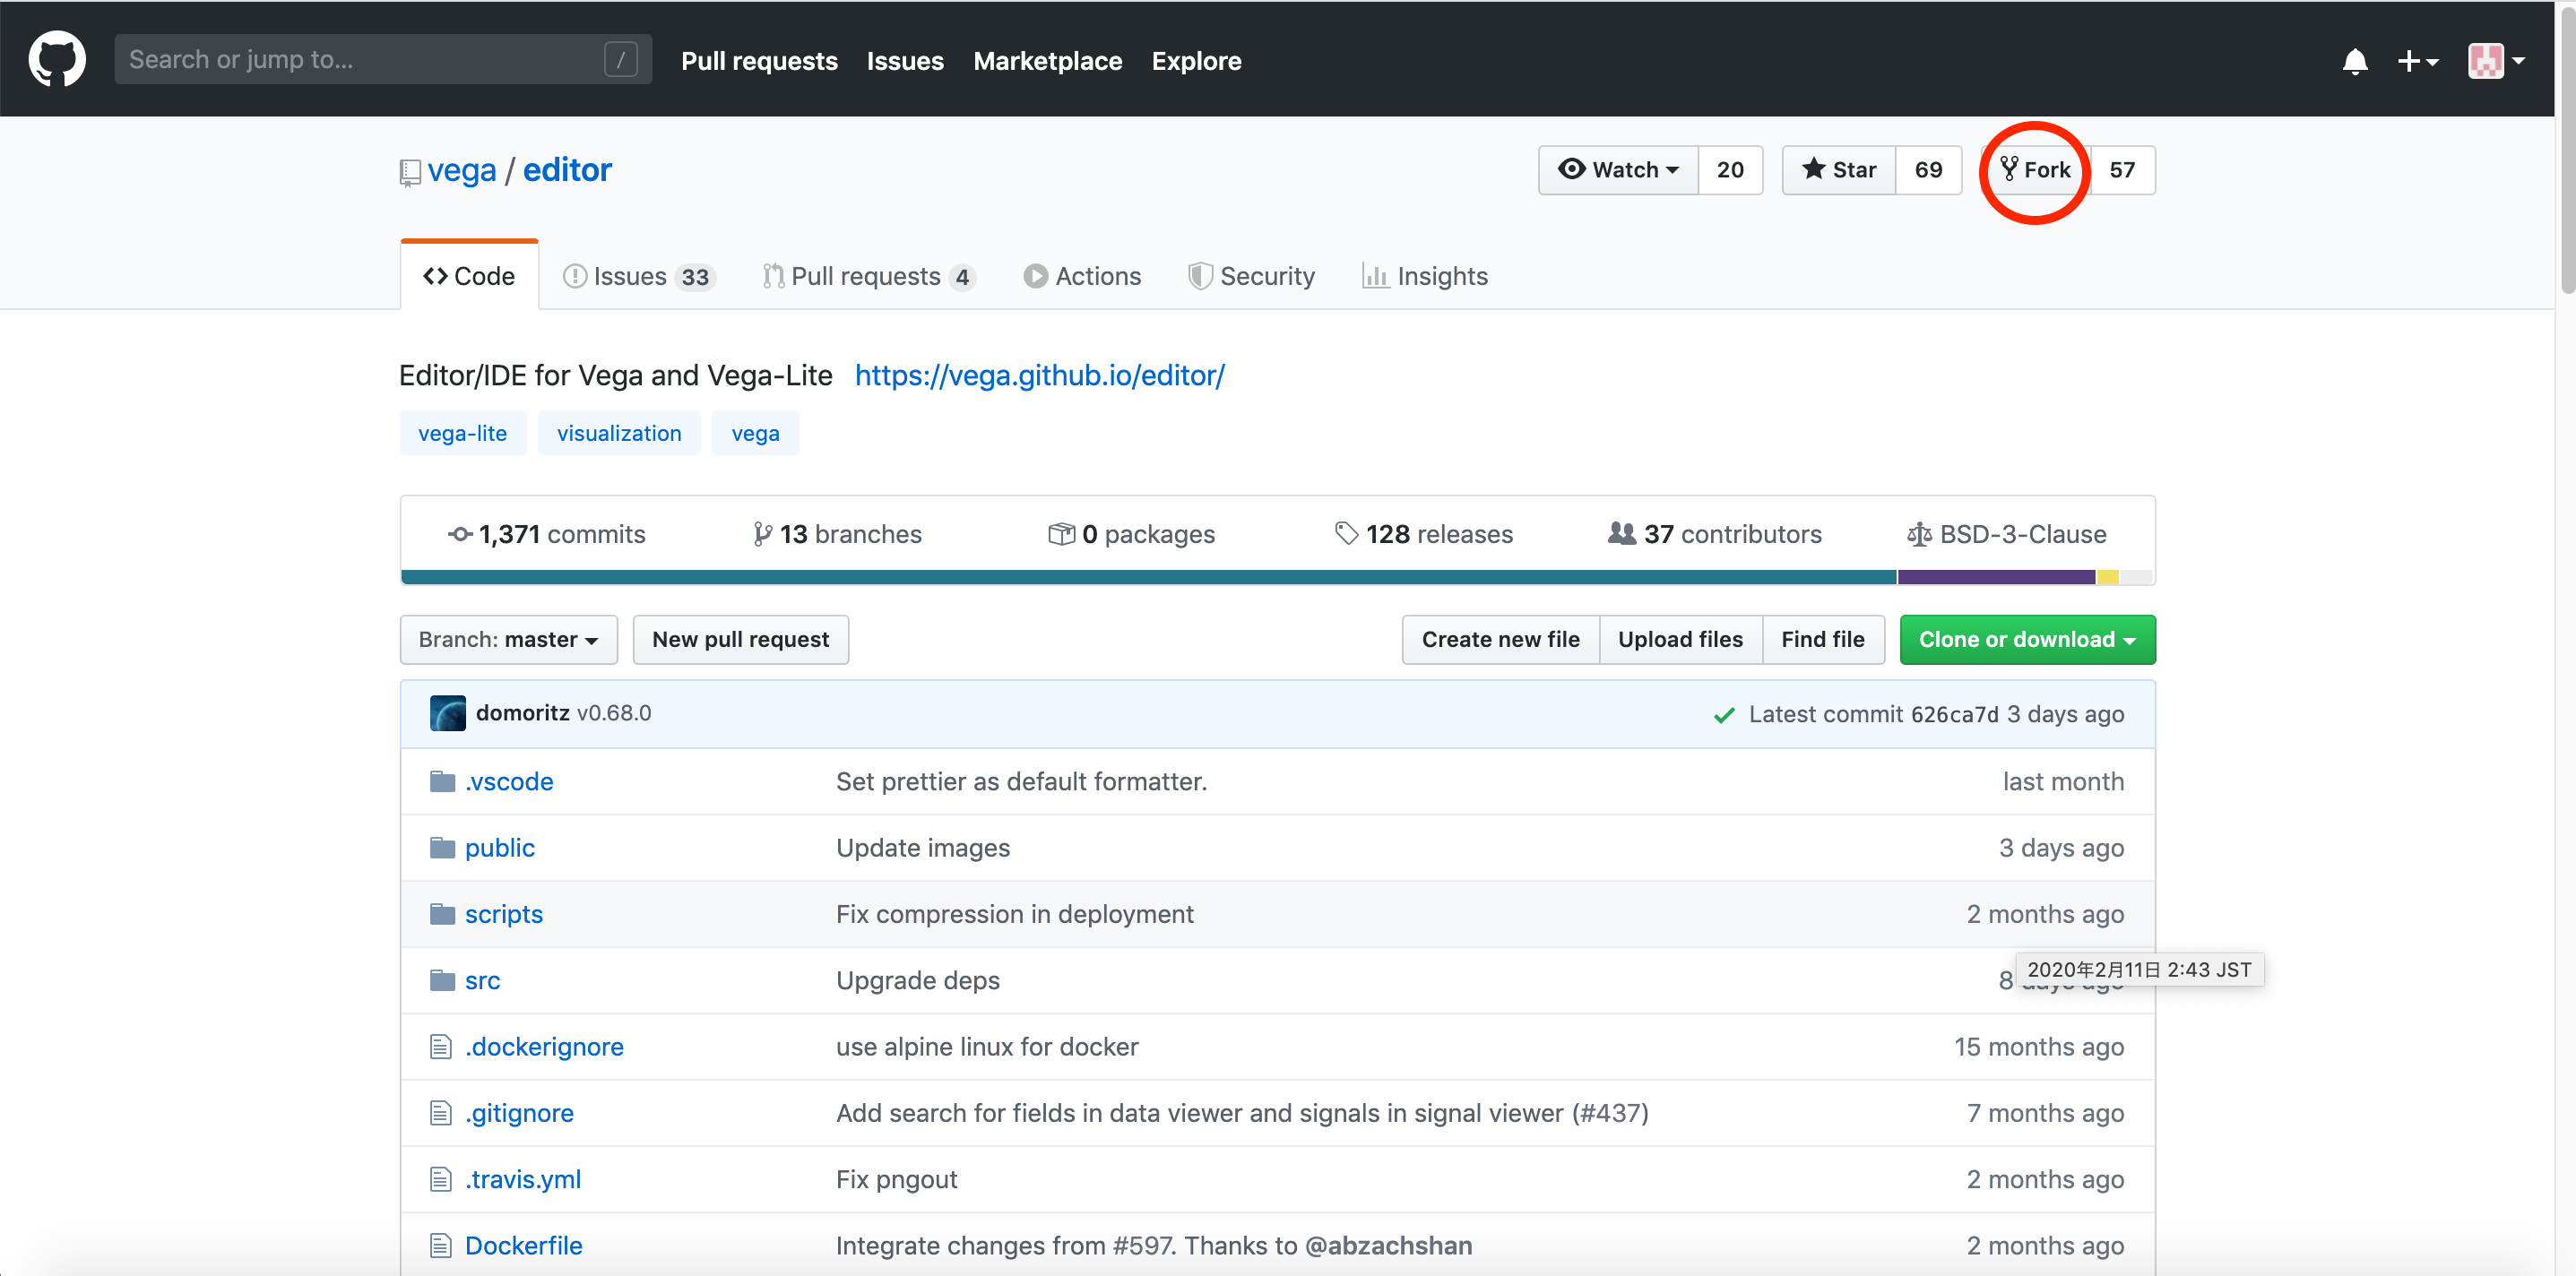Screen dimensions: 2576x1276
Task: Fork the repository
Action: click(2035, 170)
